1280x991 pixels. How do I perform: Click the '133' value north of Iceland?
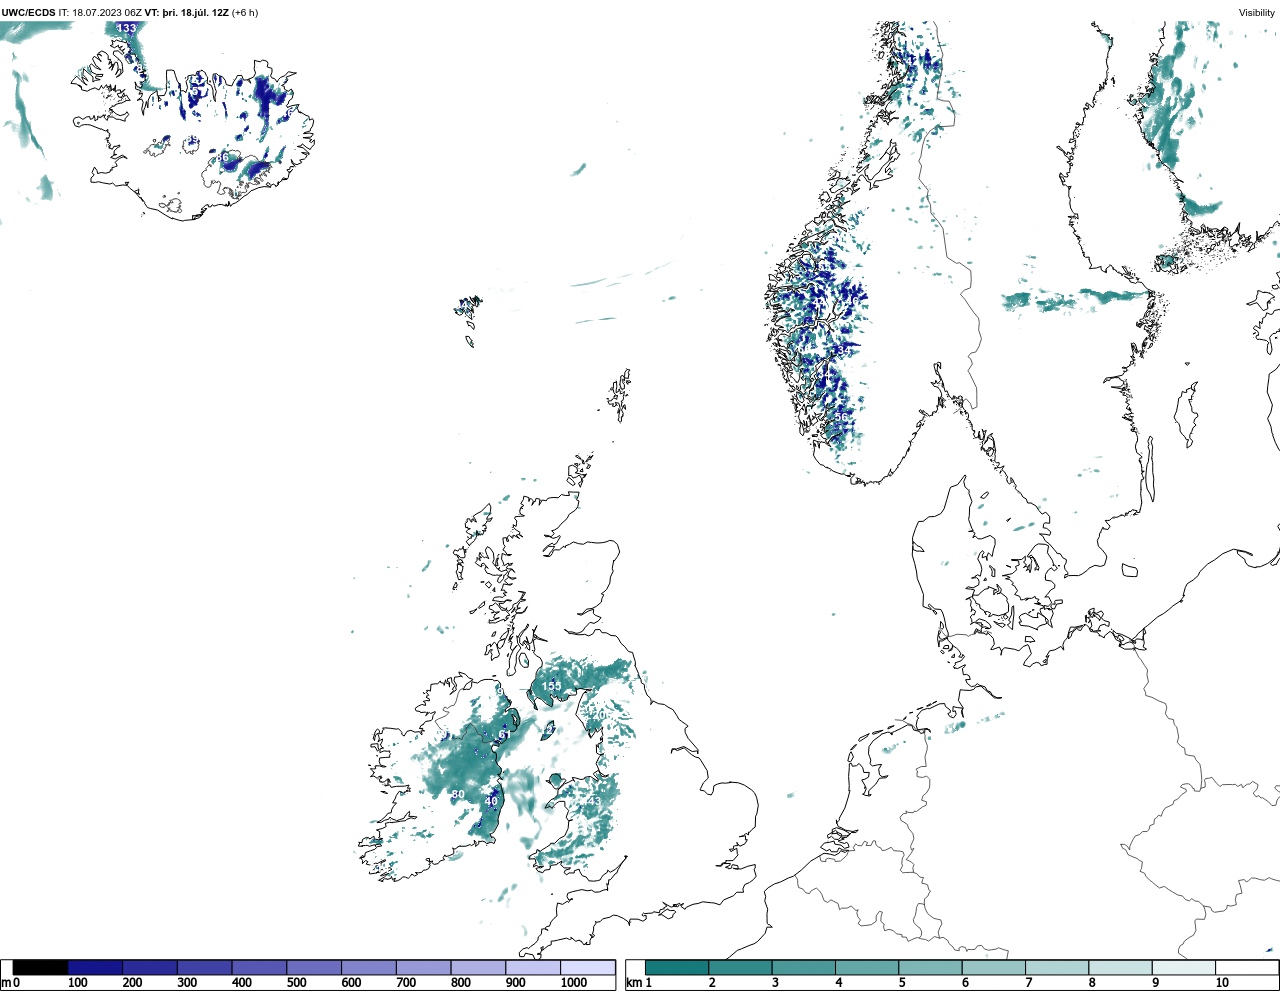click(126, 28)
